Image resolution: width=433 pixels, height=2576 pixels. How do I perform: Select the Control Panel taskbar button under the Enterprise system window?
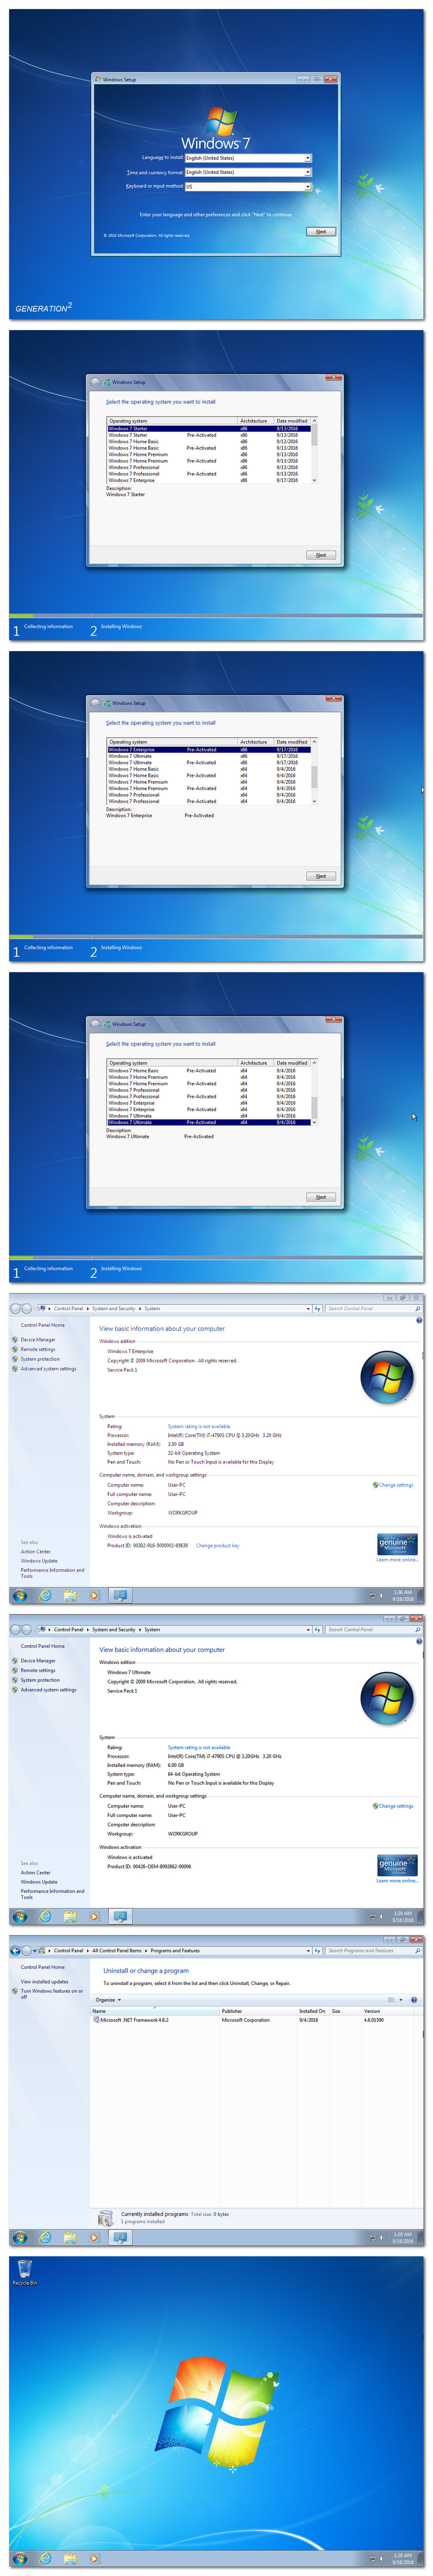pos(120,1595)
